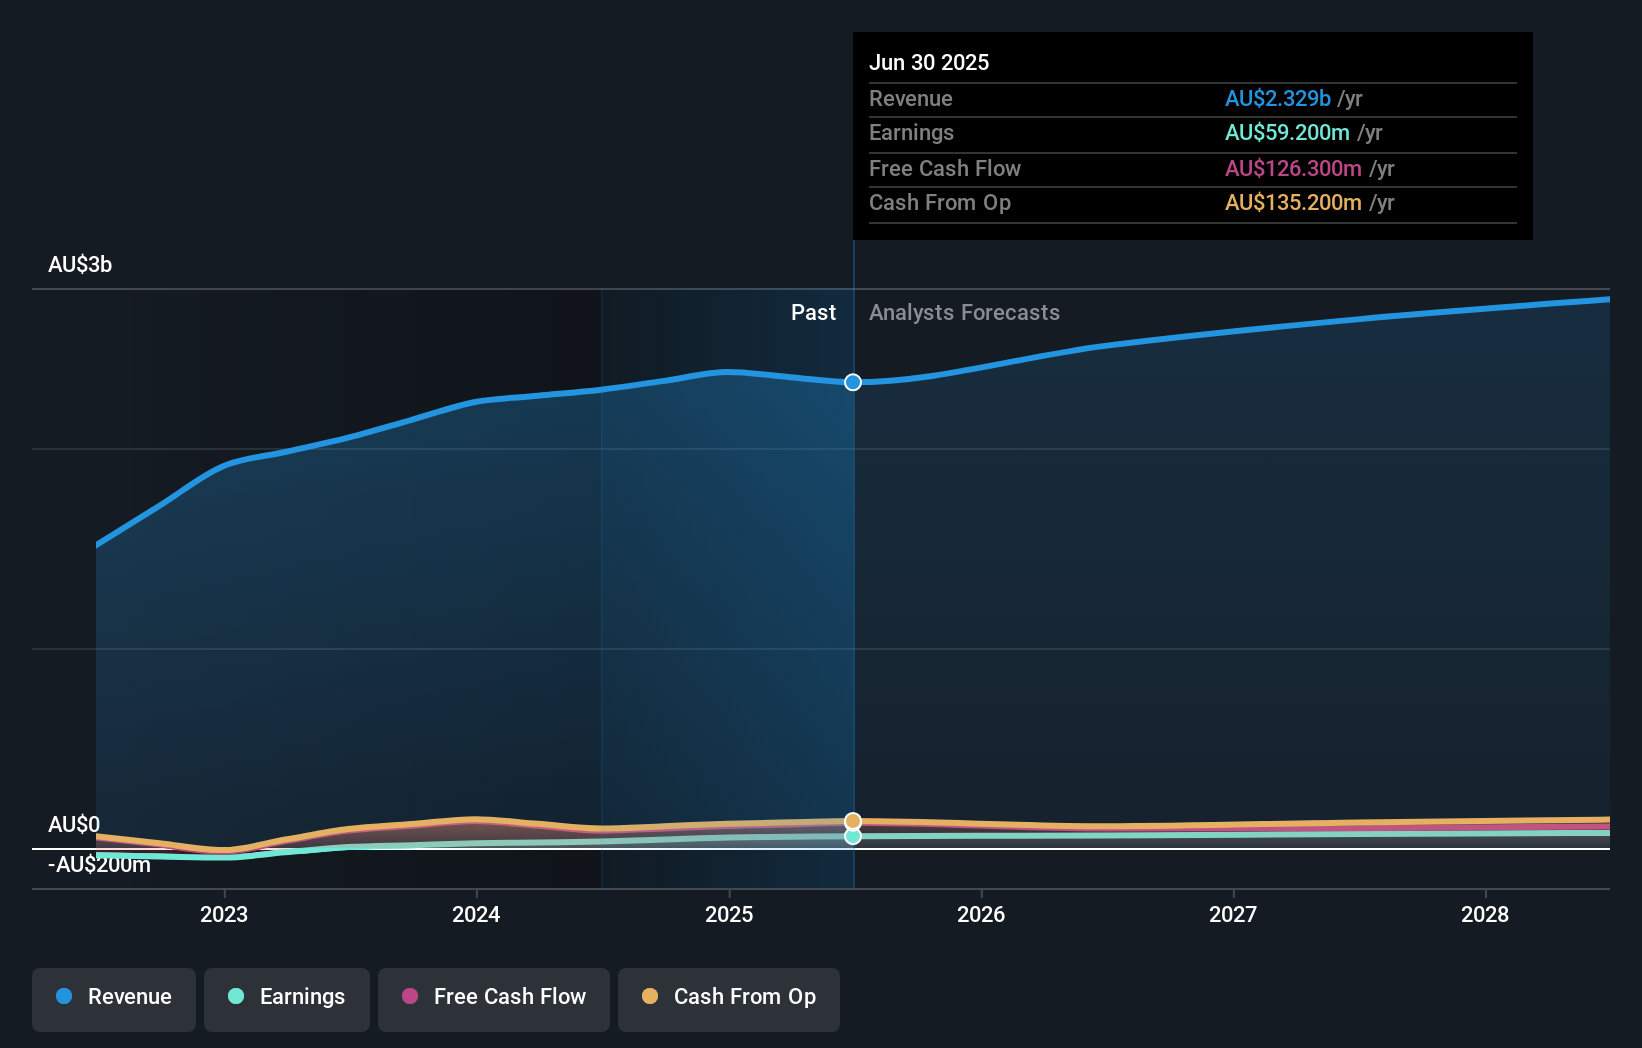Select the teal Earnings marker on the chart
This screenshot has height=1048, width=1642.
pos(852,837)
